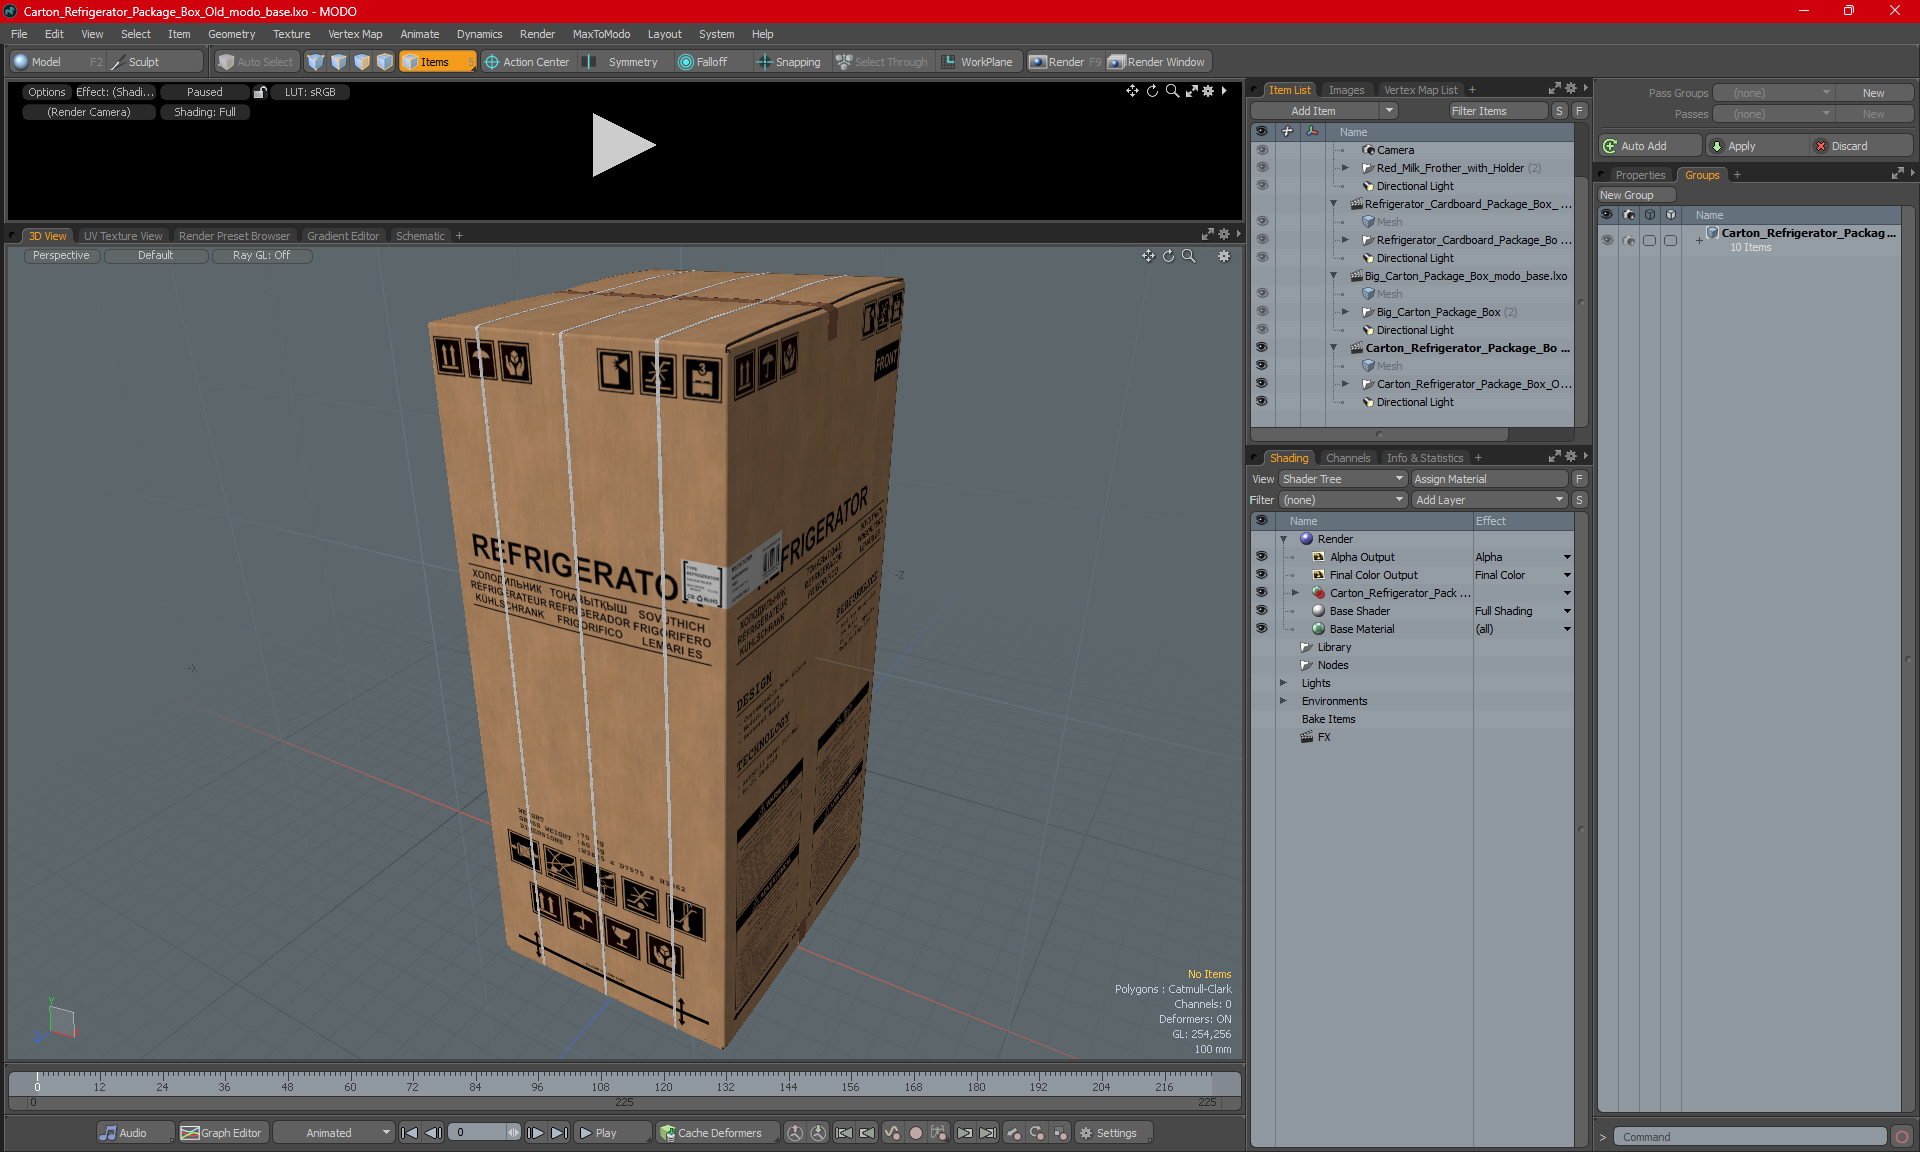Viewport: 1920px width, 1152px height.
Task: Toggle visibility of Big_Carton_Package_Box item
Action: (x=1262, y=312)
